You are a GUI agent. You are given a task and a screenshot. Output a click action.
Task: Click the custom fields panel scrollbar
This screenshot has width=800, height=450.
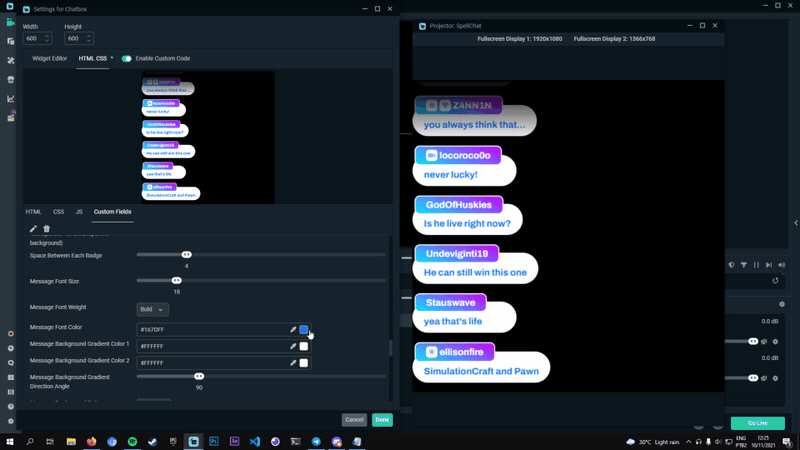[x=391, y=347]
